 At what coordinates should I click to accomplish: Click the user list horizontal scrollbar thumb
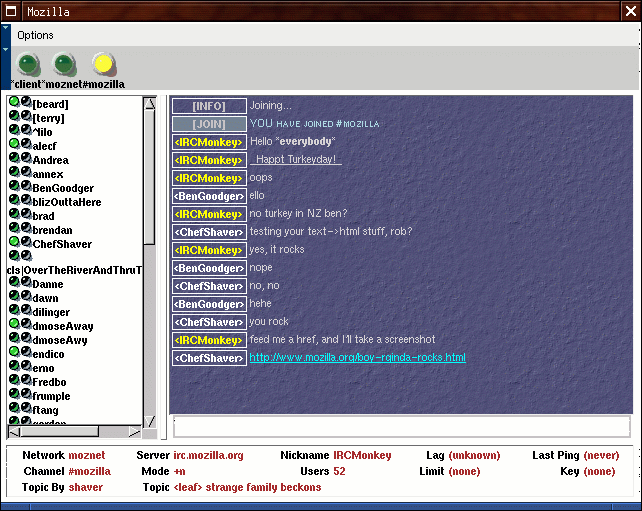point(60,432)
